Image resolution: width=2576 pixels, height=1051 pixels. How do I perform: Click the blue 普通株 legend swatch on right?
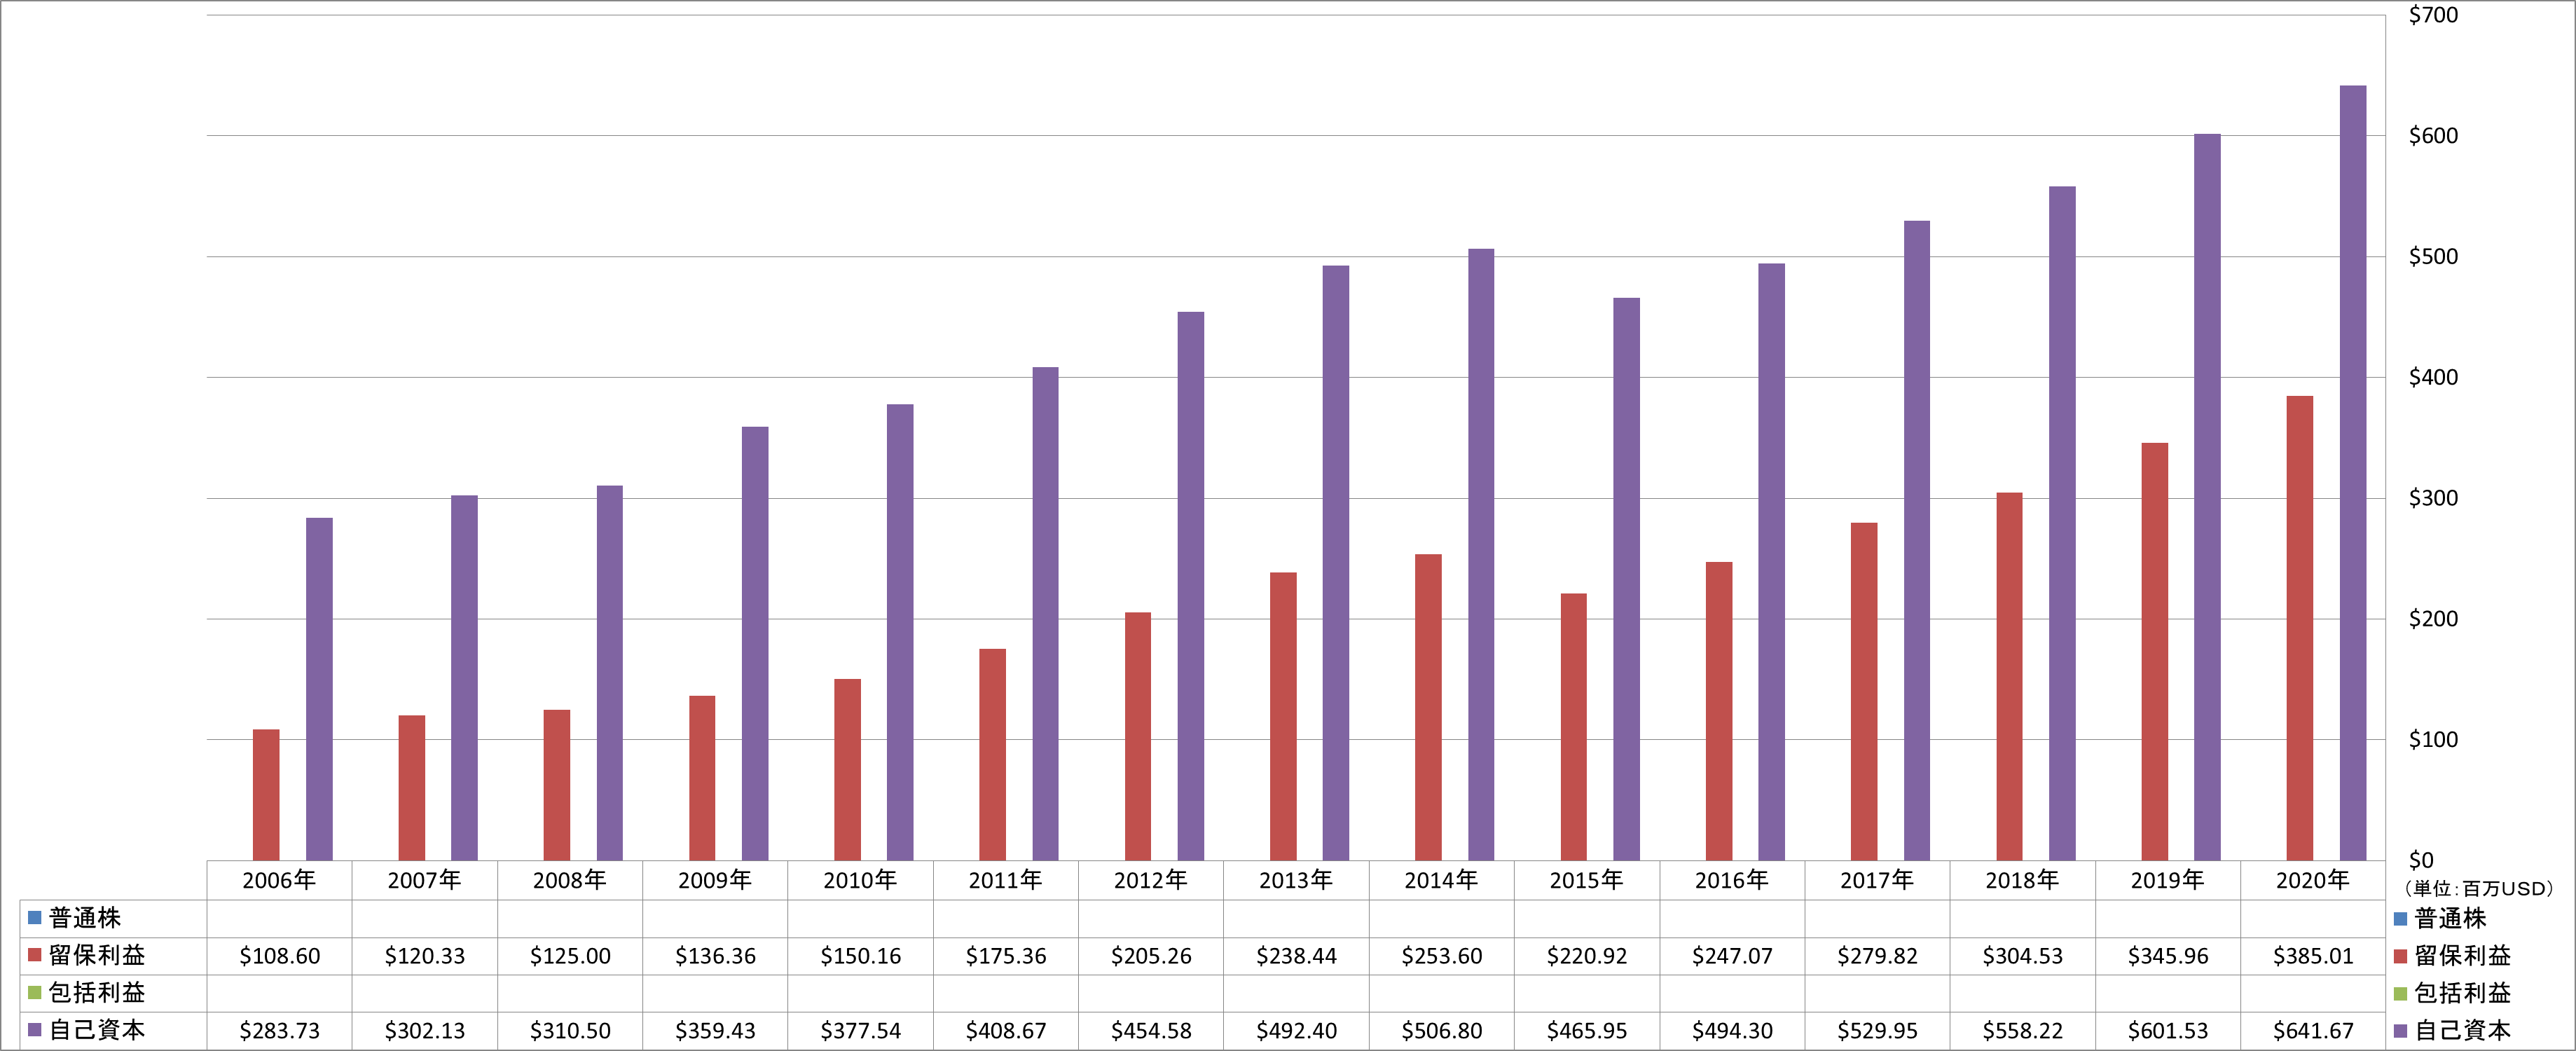[x=2400, y=918]
